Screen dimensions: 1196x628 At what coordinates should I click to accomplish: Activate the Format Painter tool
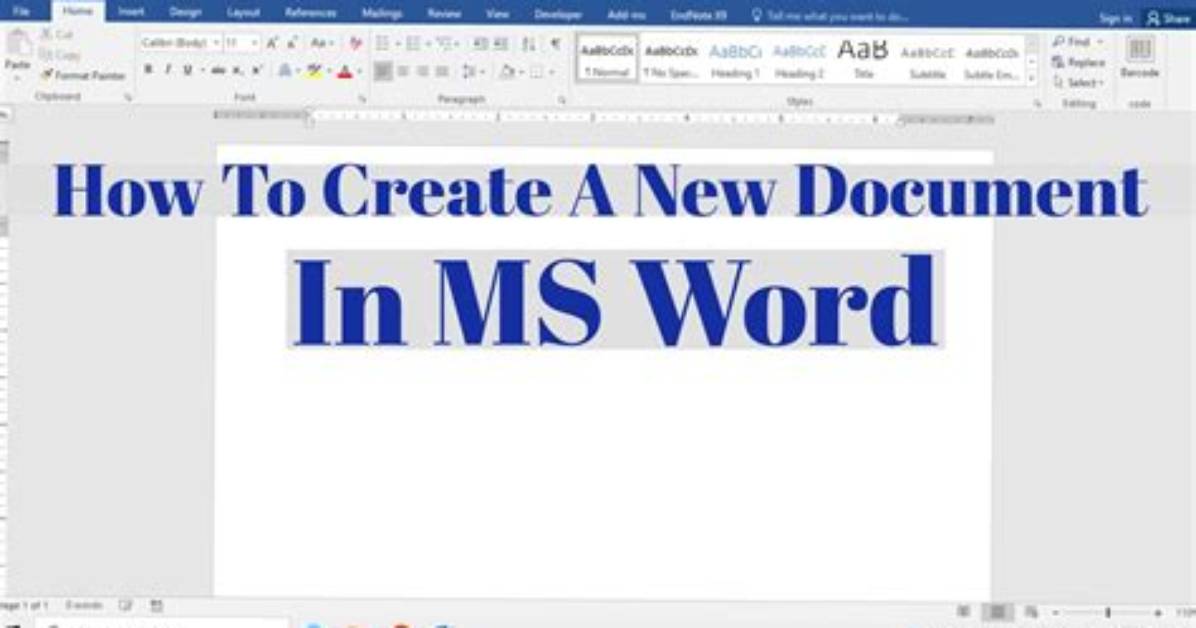(82, 76)
